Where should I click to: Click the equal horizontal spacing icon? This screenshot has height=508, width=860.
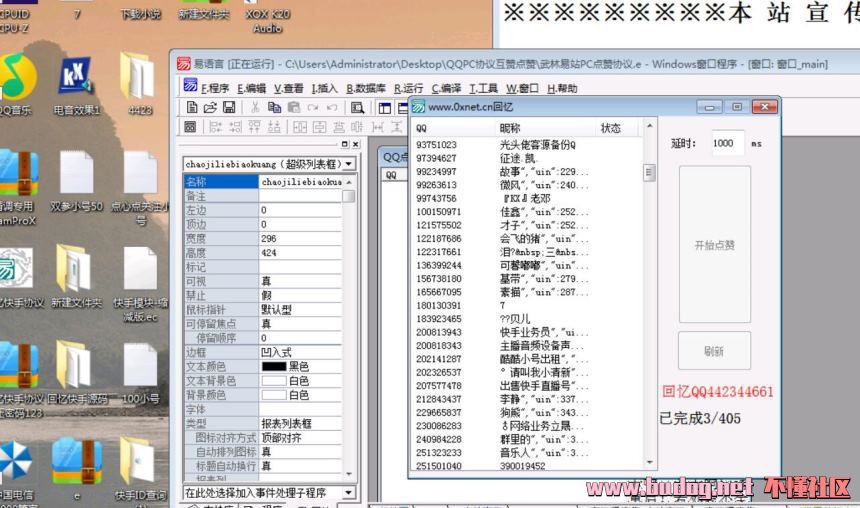[x=377, y=127]
